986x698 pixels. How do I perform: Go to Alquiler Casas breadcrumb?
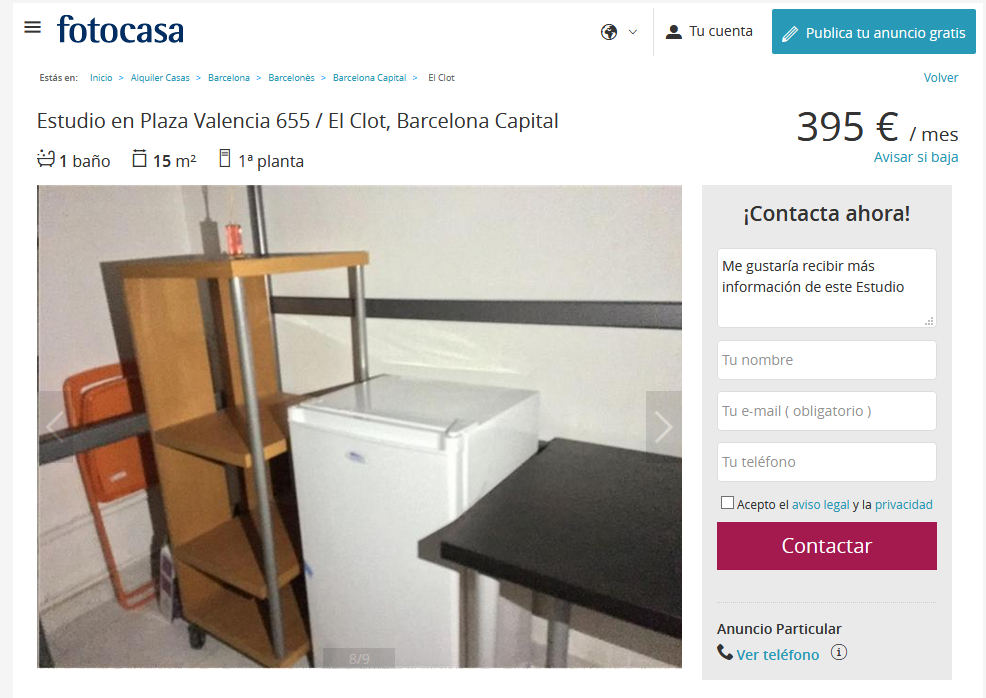160,78
